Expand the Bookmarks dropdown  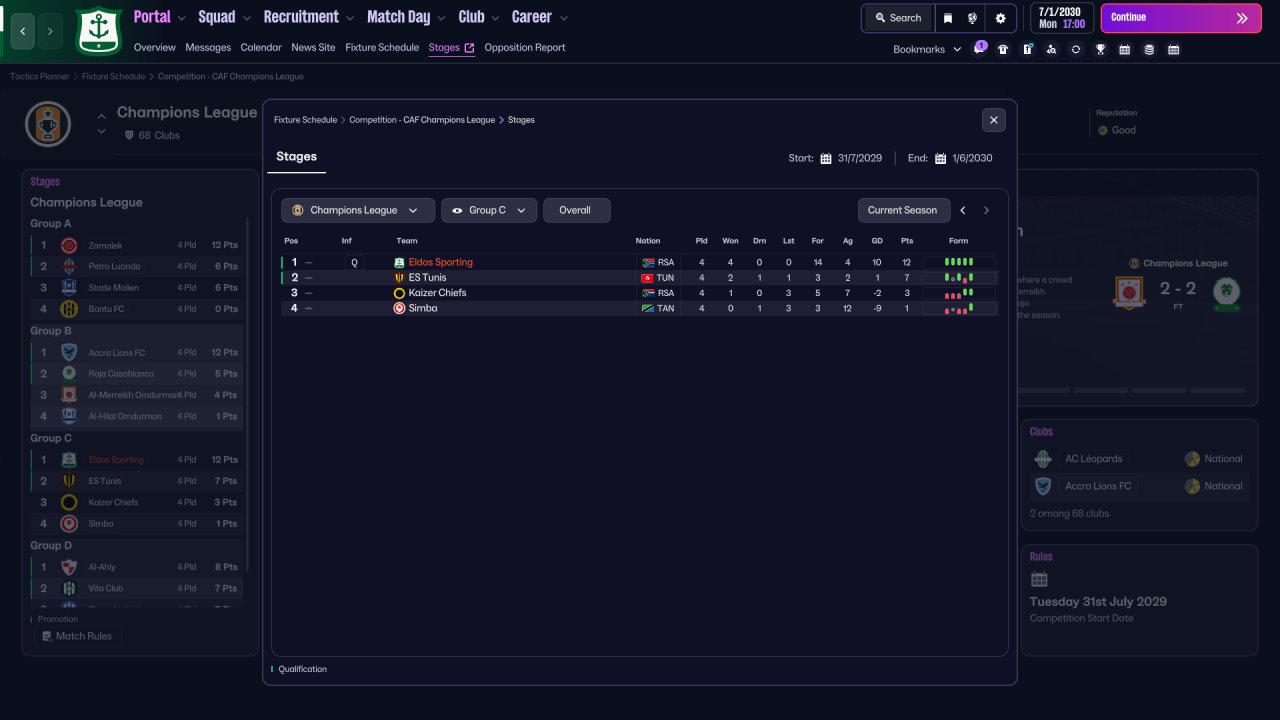pos(927,49)
